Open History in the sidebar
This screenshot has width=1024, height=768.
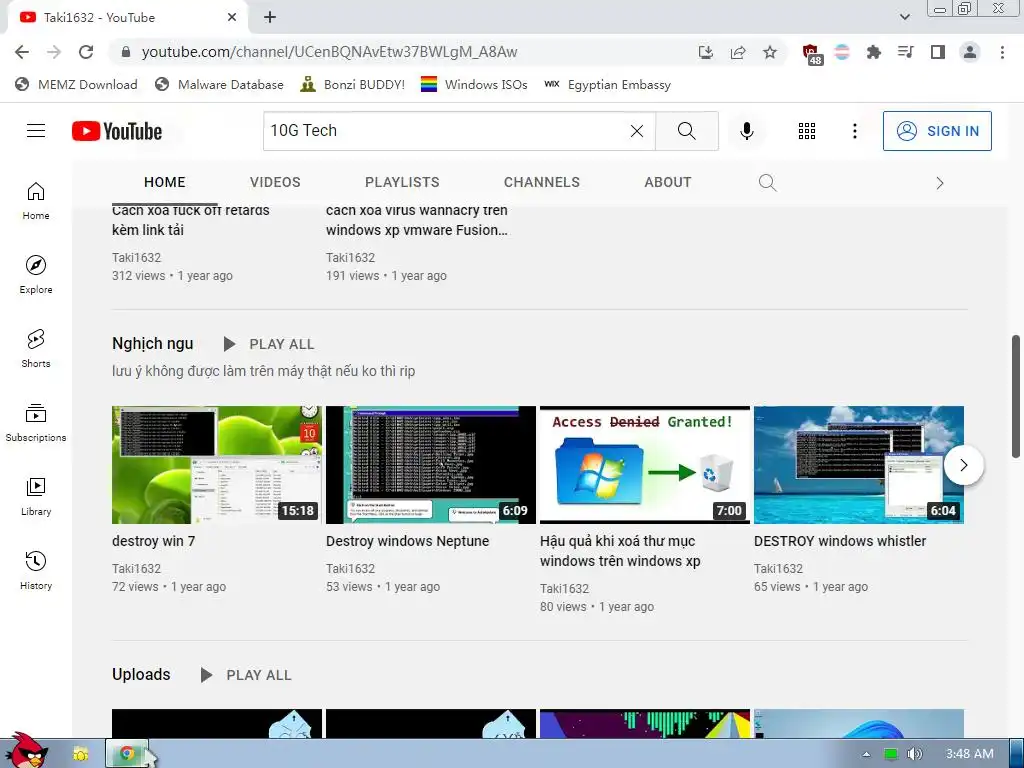(x=36, y=571)
